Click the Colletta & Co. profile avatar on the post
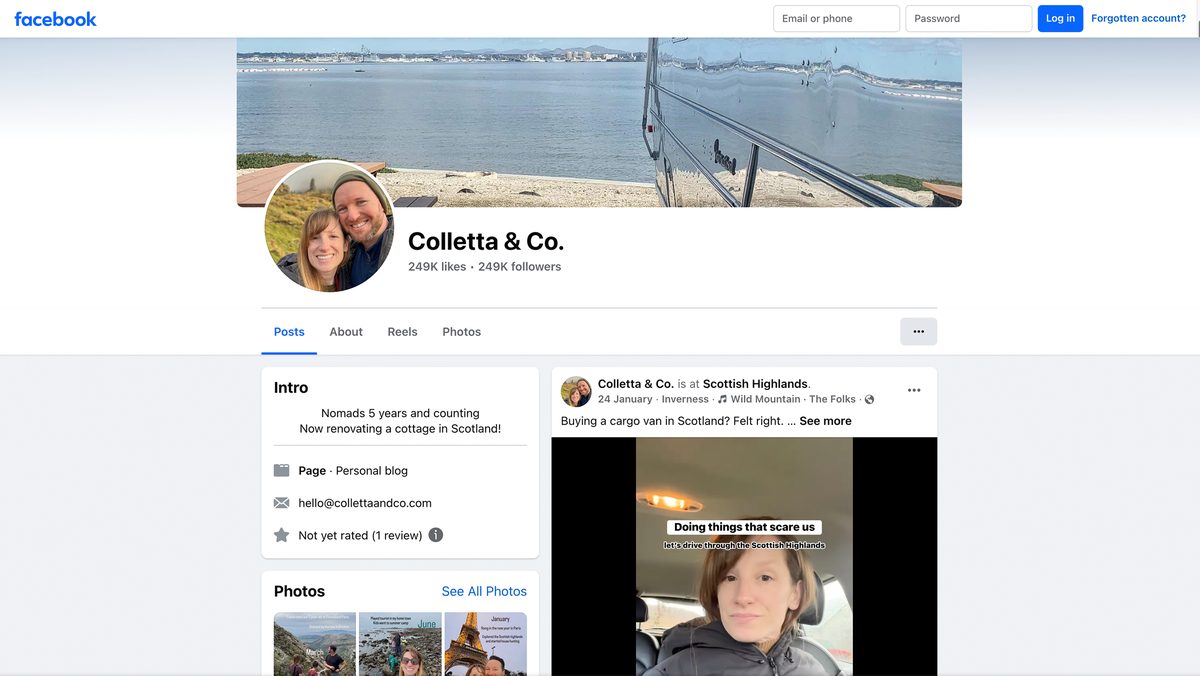The height and width of the screenshot is (676, 1200). 576,391
